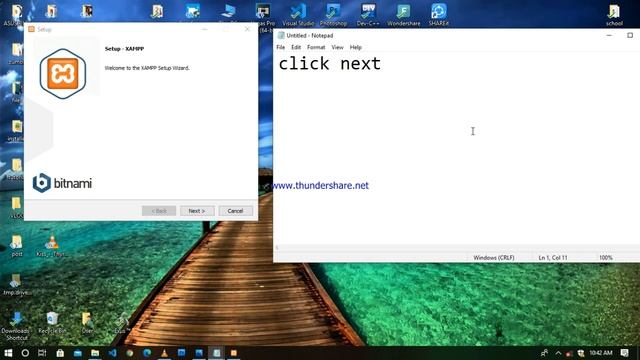
Task: Click the Windows Security shield tray icon
Action: 580,353
